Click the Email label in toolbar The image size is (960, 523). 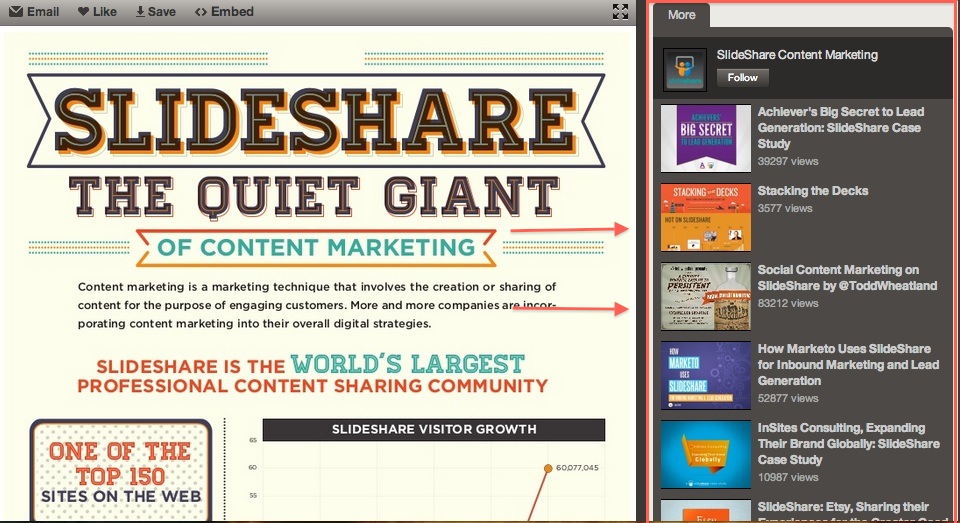(x=43, y=12)
